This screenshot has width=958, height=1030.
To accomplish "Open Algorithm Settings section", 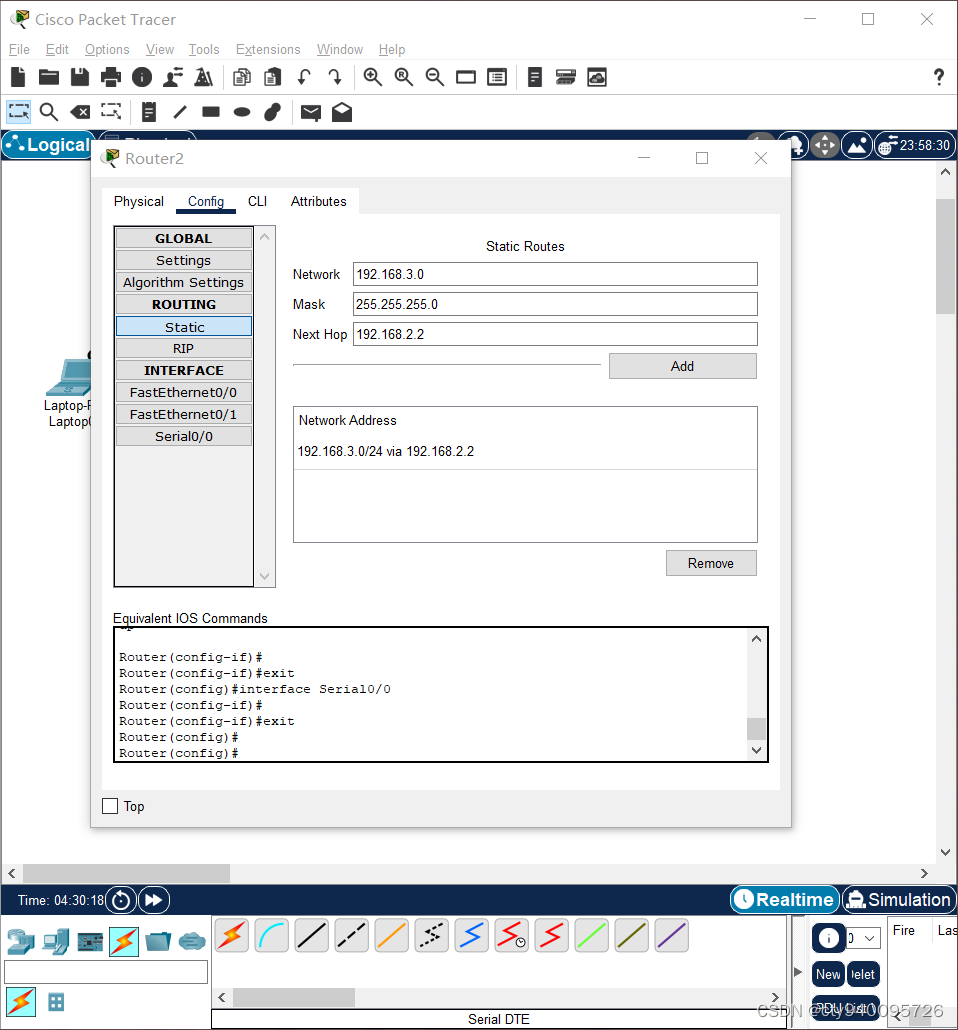I will tap(184, 282).
